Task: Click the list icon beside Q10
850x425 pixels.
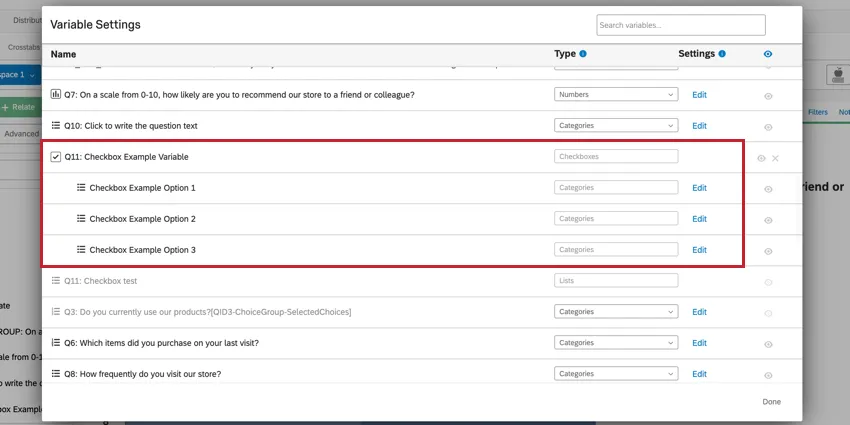Action: click(x=56, y=126)
